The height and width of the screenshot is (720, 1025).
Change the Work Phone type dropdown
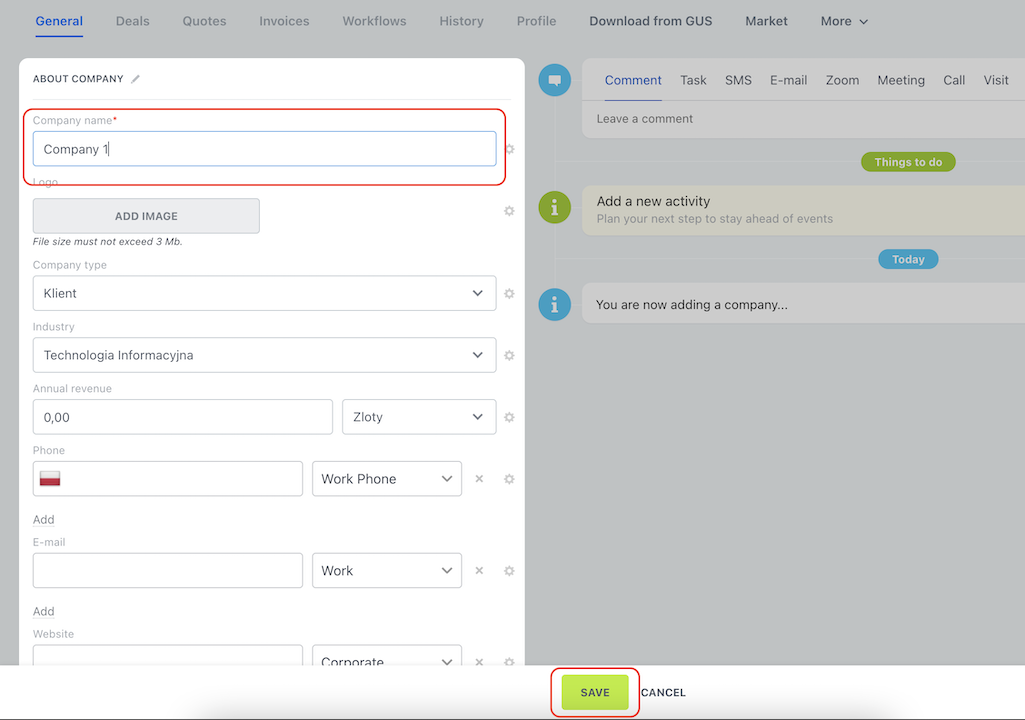tap(386, 479)
